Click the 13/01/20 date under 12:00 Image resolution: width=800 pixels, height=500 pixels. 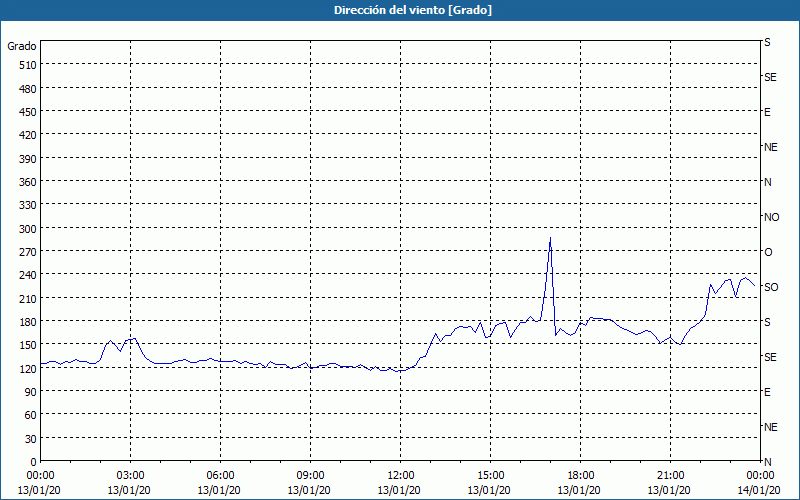click(399, 490)
